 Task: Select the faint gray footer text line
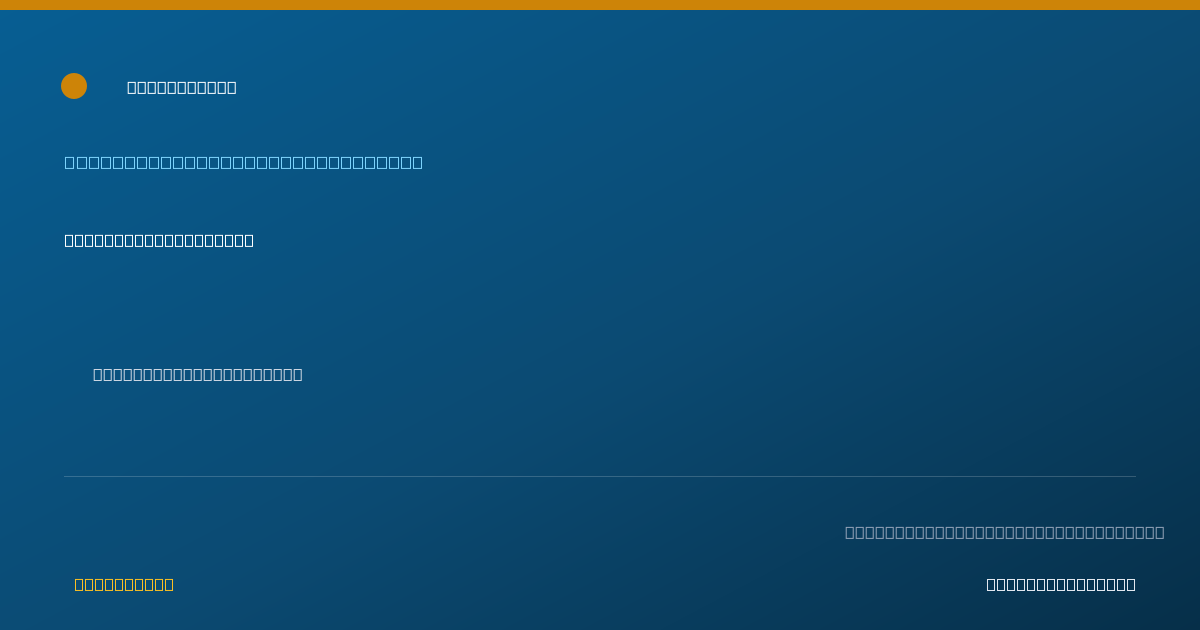pyautogui.click(x=1004, y=532)
